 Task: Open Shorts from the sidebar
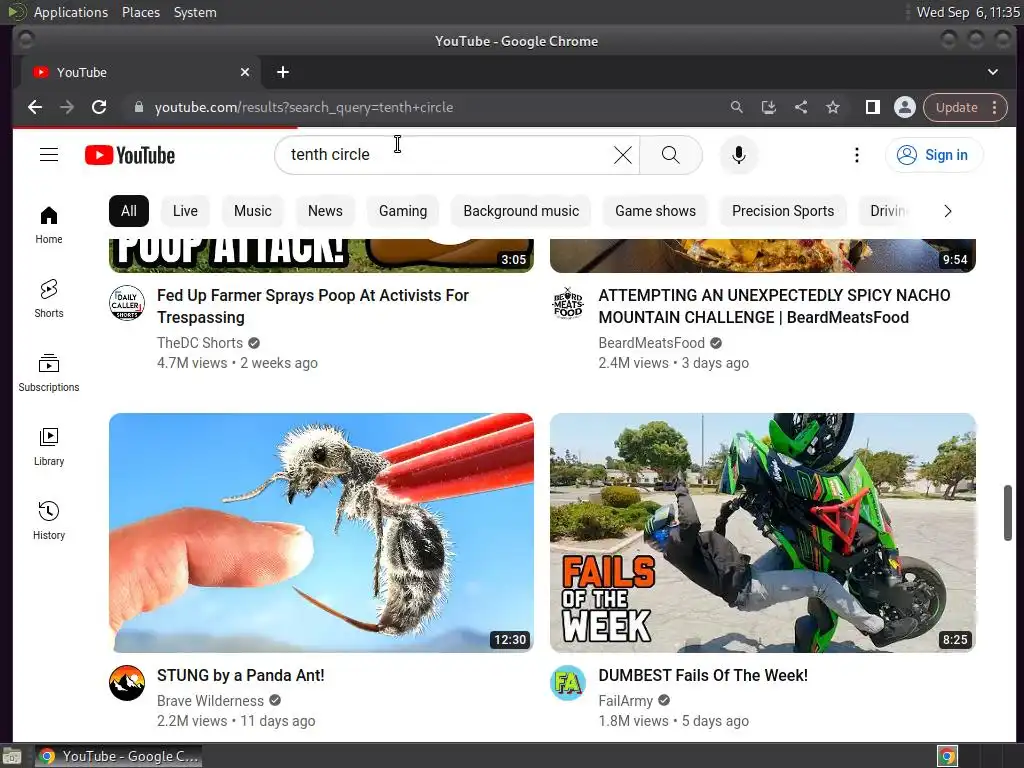[x=49, y=299]
